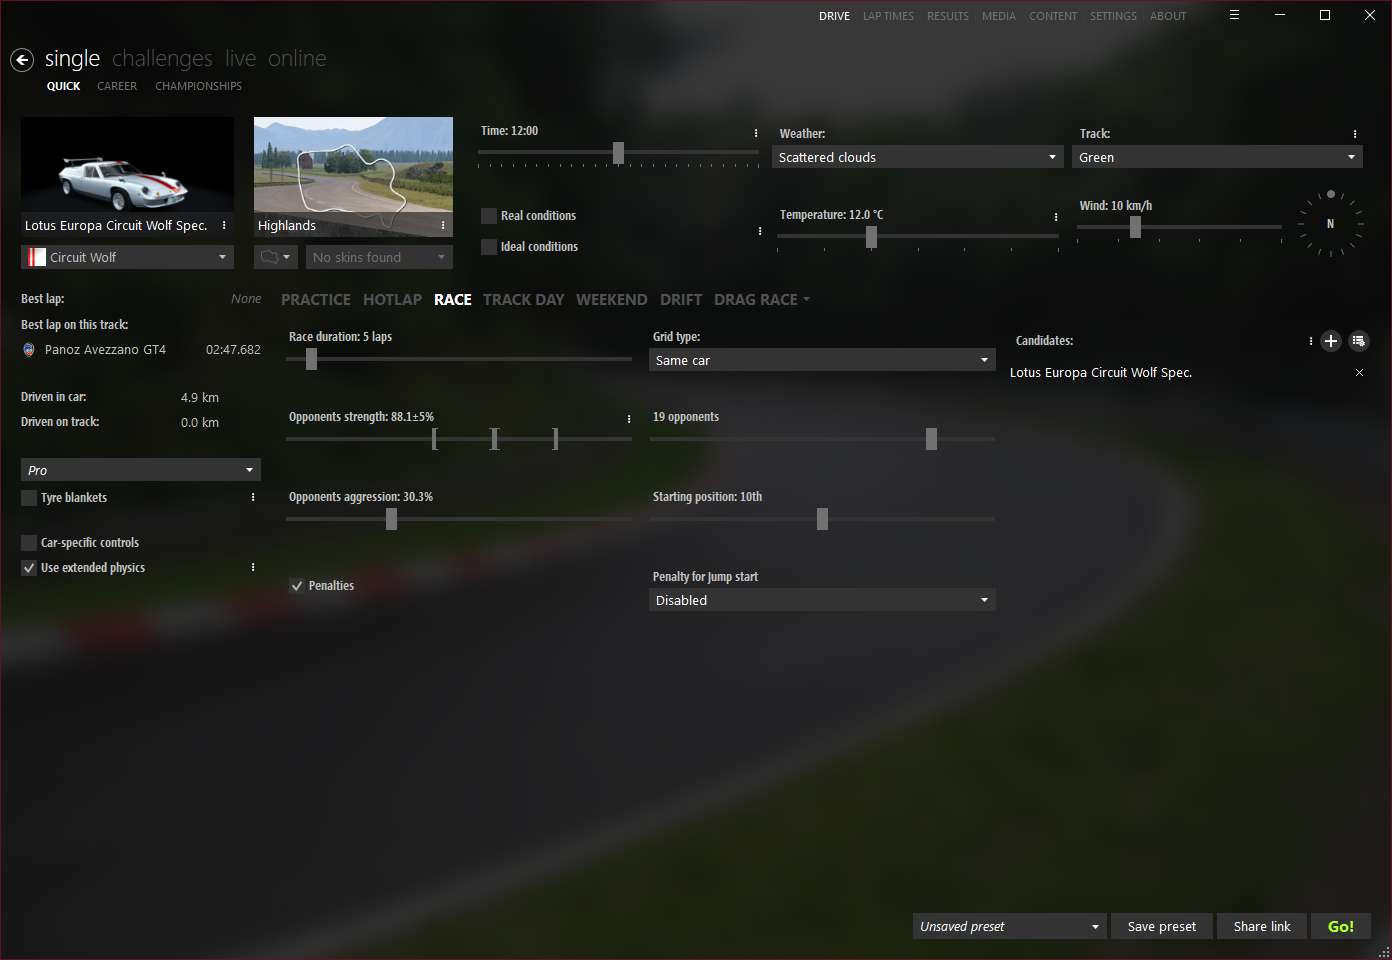Click Save preset button
This screenshot has width=1392, height=960.
(x=1162, y=926)
